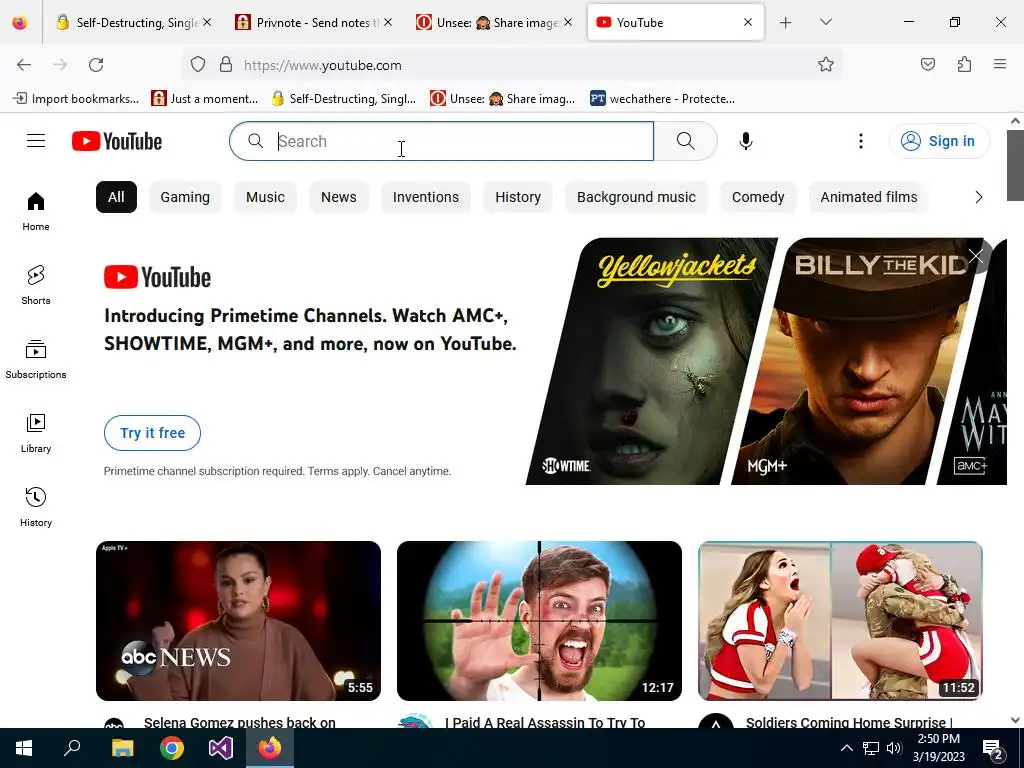Image resolution: width=1024 pixels, height=768 pixels.
Task: Open History in the sidebar
Action: 36,507
